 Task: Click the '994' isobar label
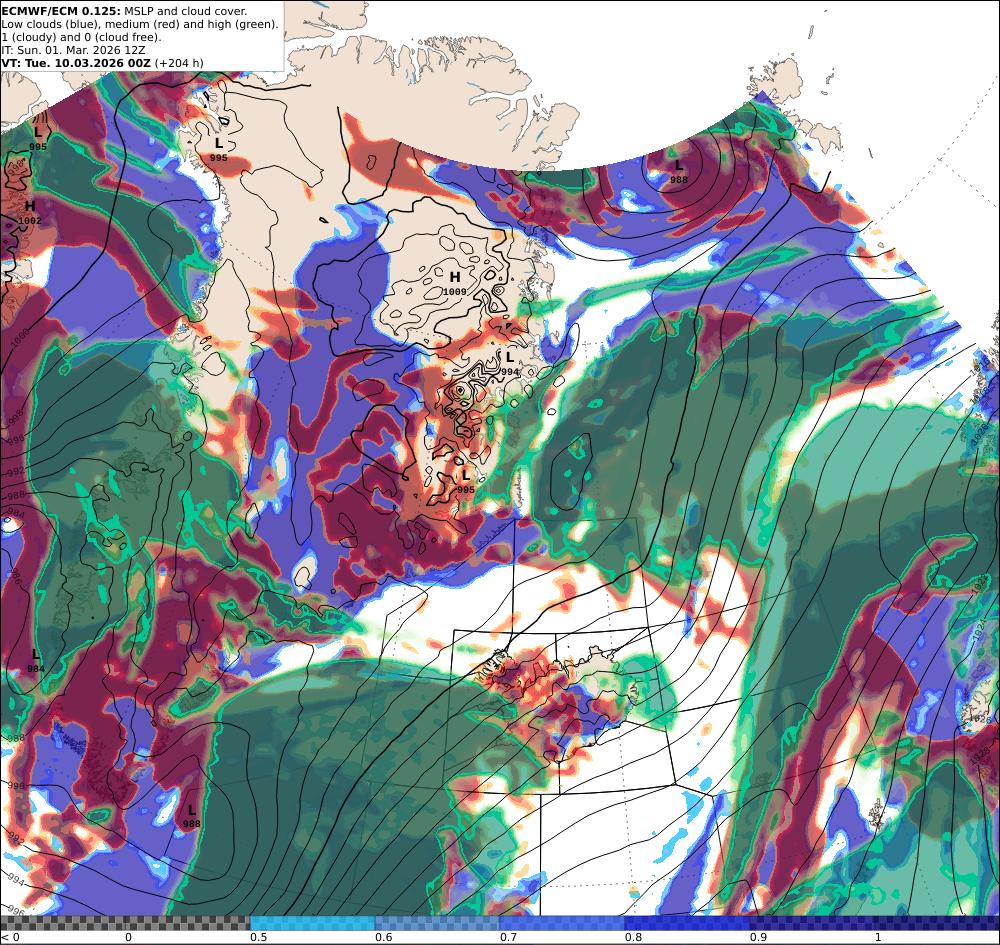17,879
